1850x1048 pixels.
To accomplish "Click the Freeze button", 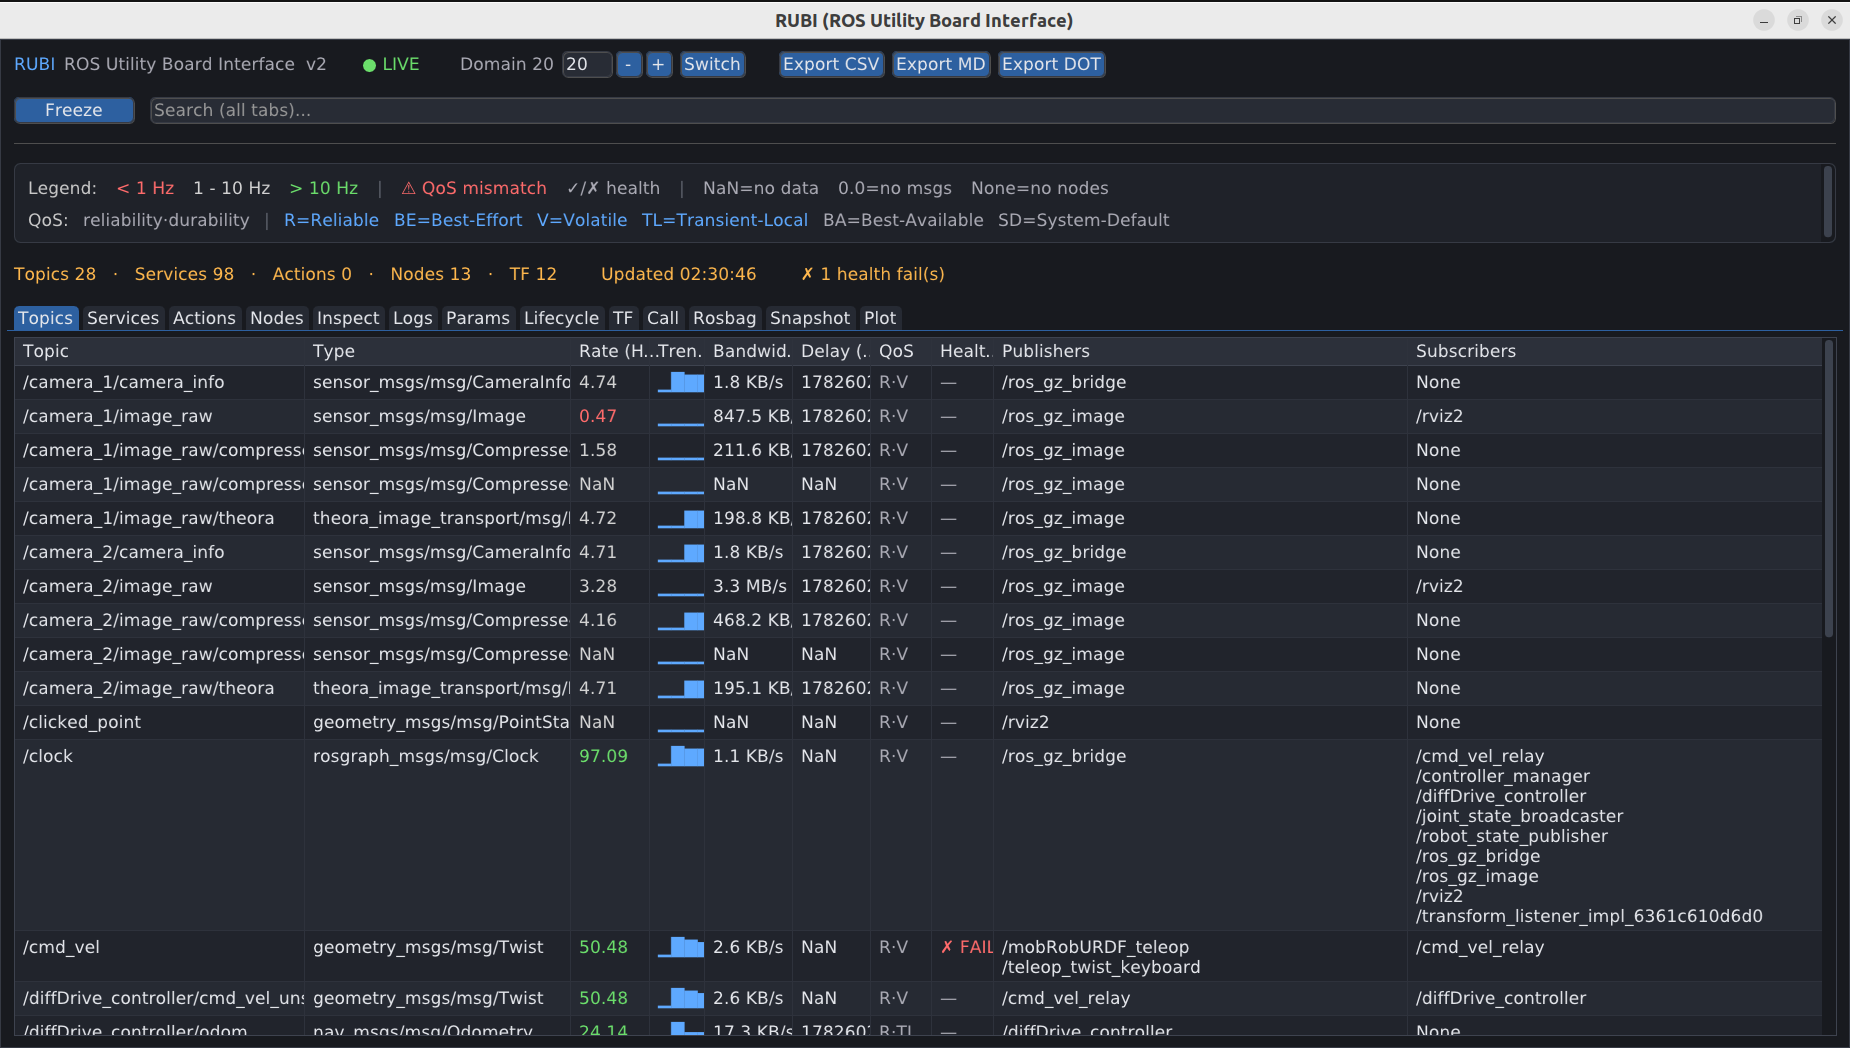I will point(74,110).
